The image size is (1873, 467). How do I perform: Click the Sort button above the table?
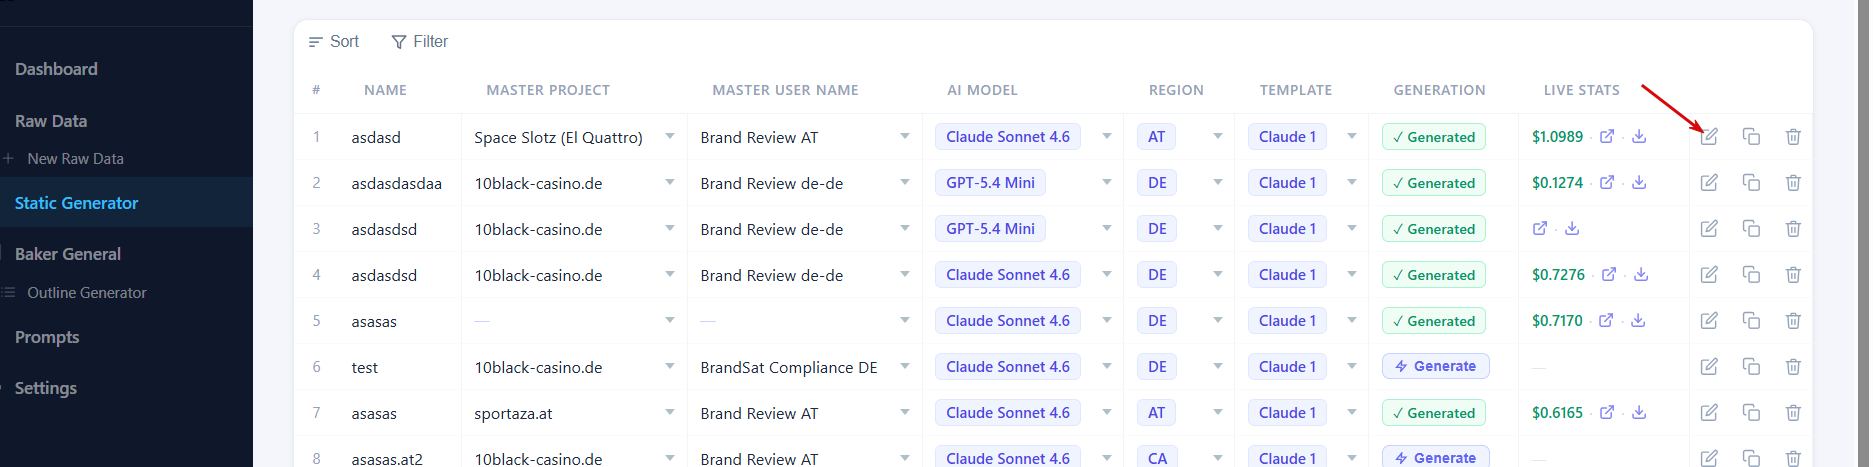334,42
